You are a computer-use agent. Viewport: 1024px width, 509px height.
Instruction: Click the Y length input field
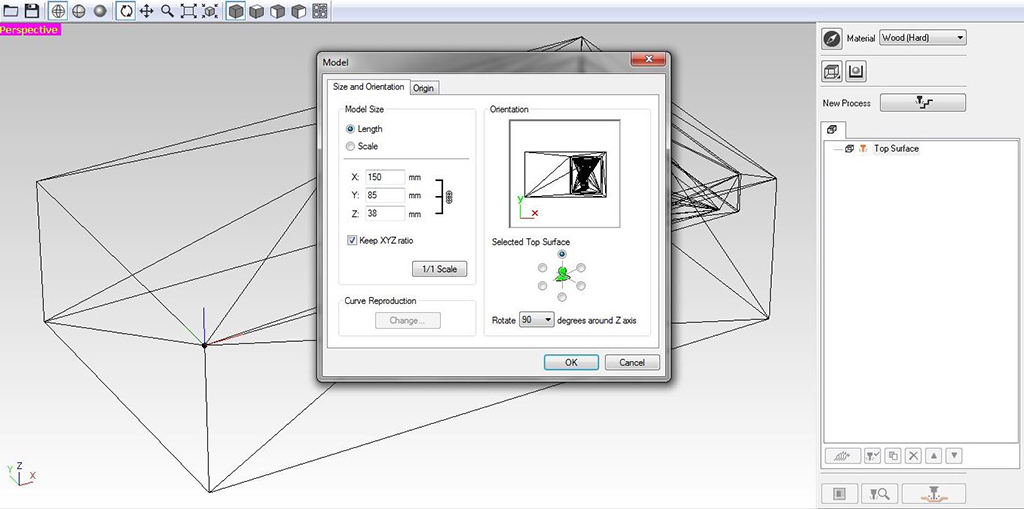click(385, 195)
